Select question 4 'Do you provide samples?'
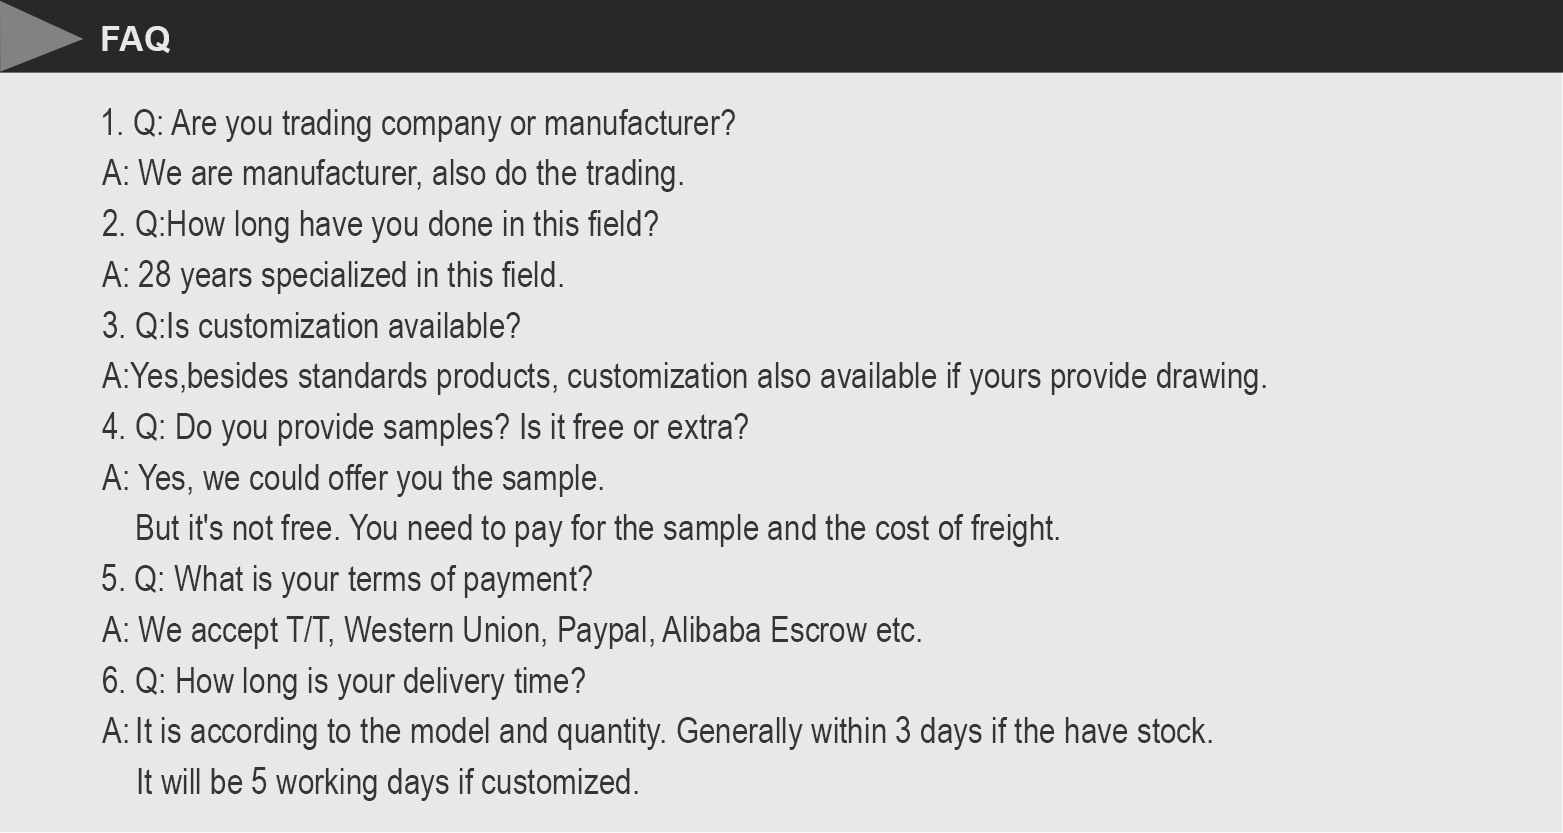 tap(306, 428)
